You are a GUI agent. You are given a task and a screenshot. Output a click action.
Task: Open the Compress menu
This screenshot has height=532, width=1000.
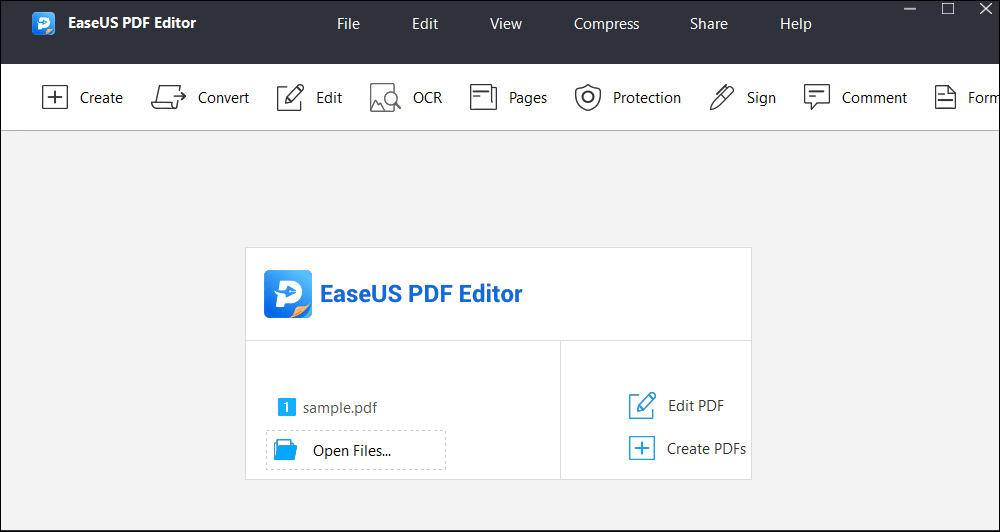[607, 24]
